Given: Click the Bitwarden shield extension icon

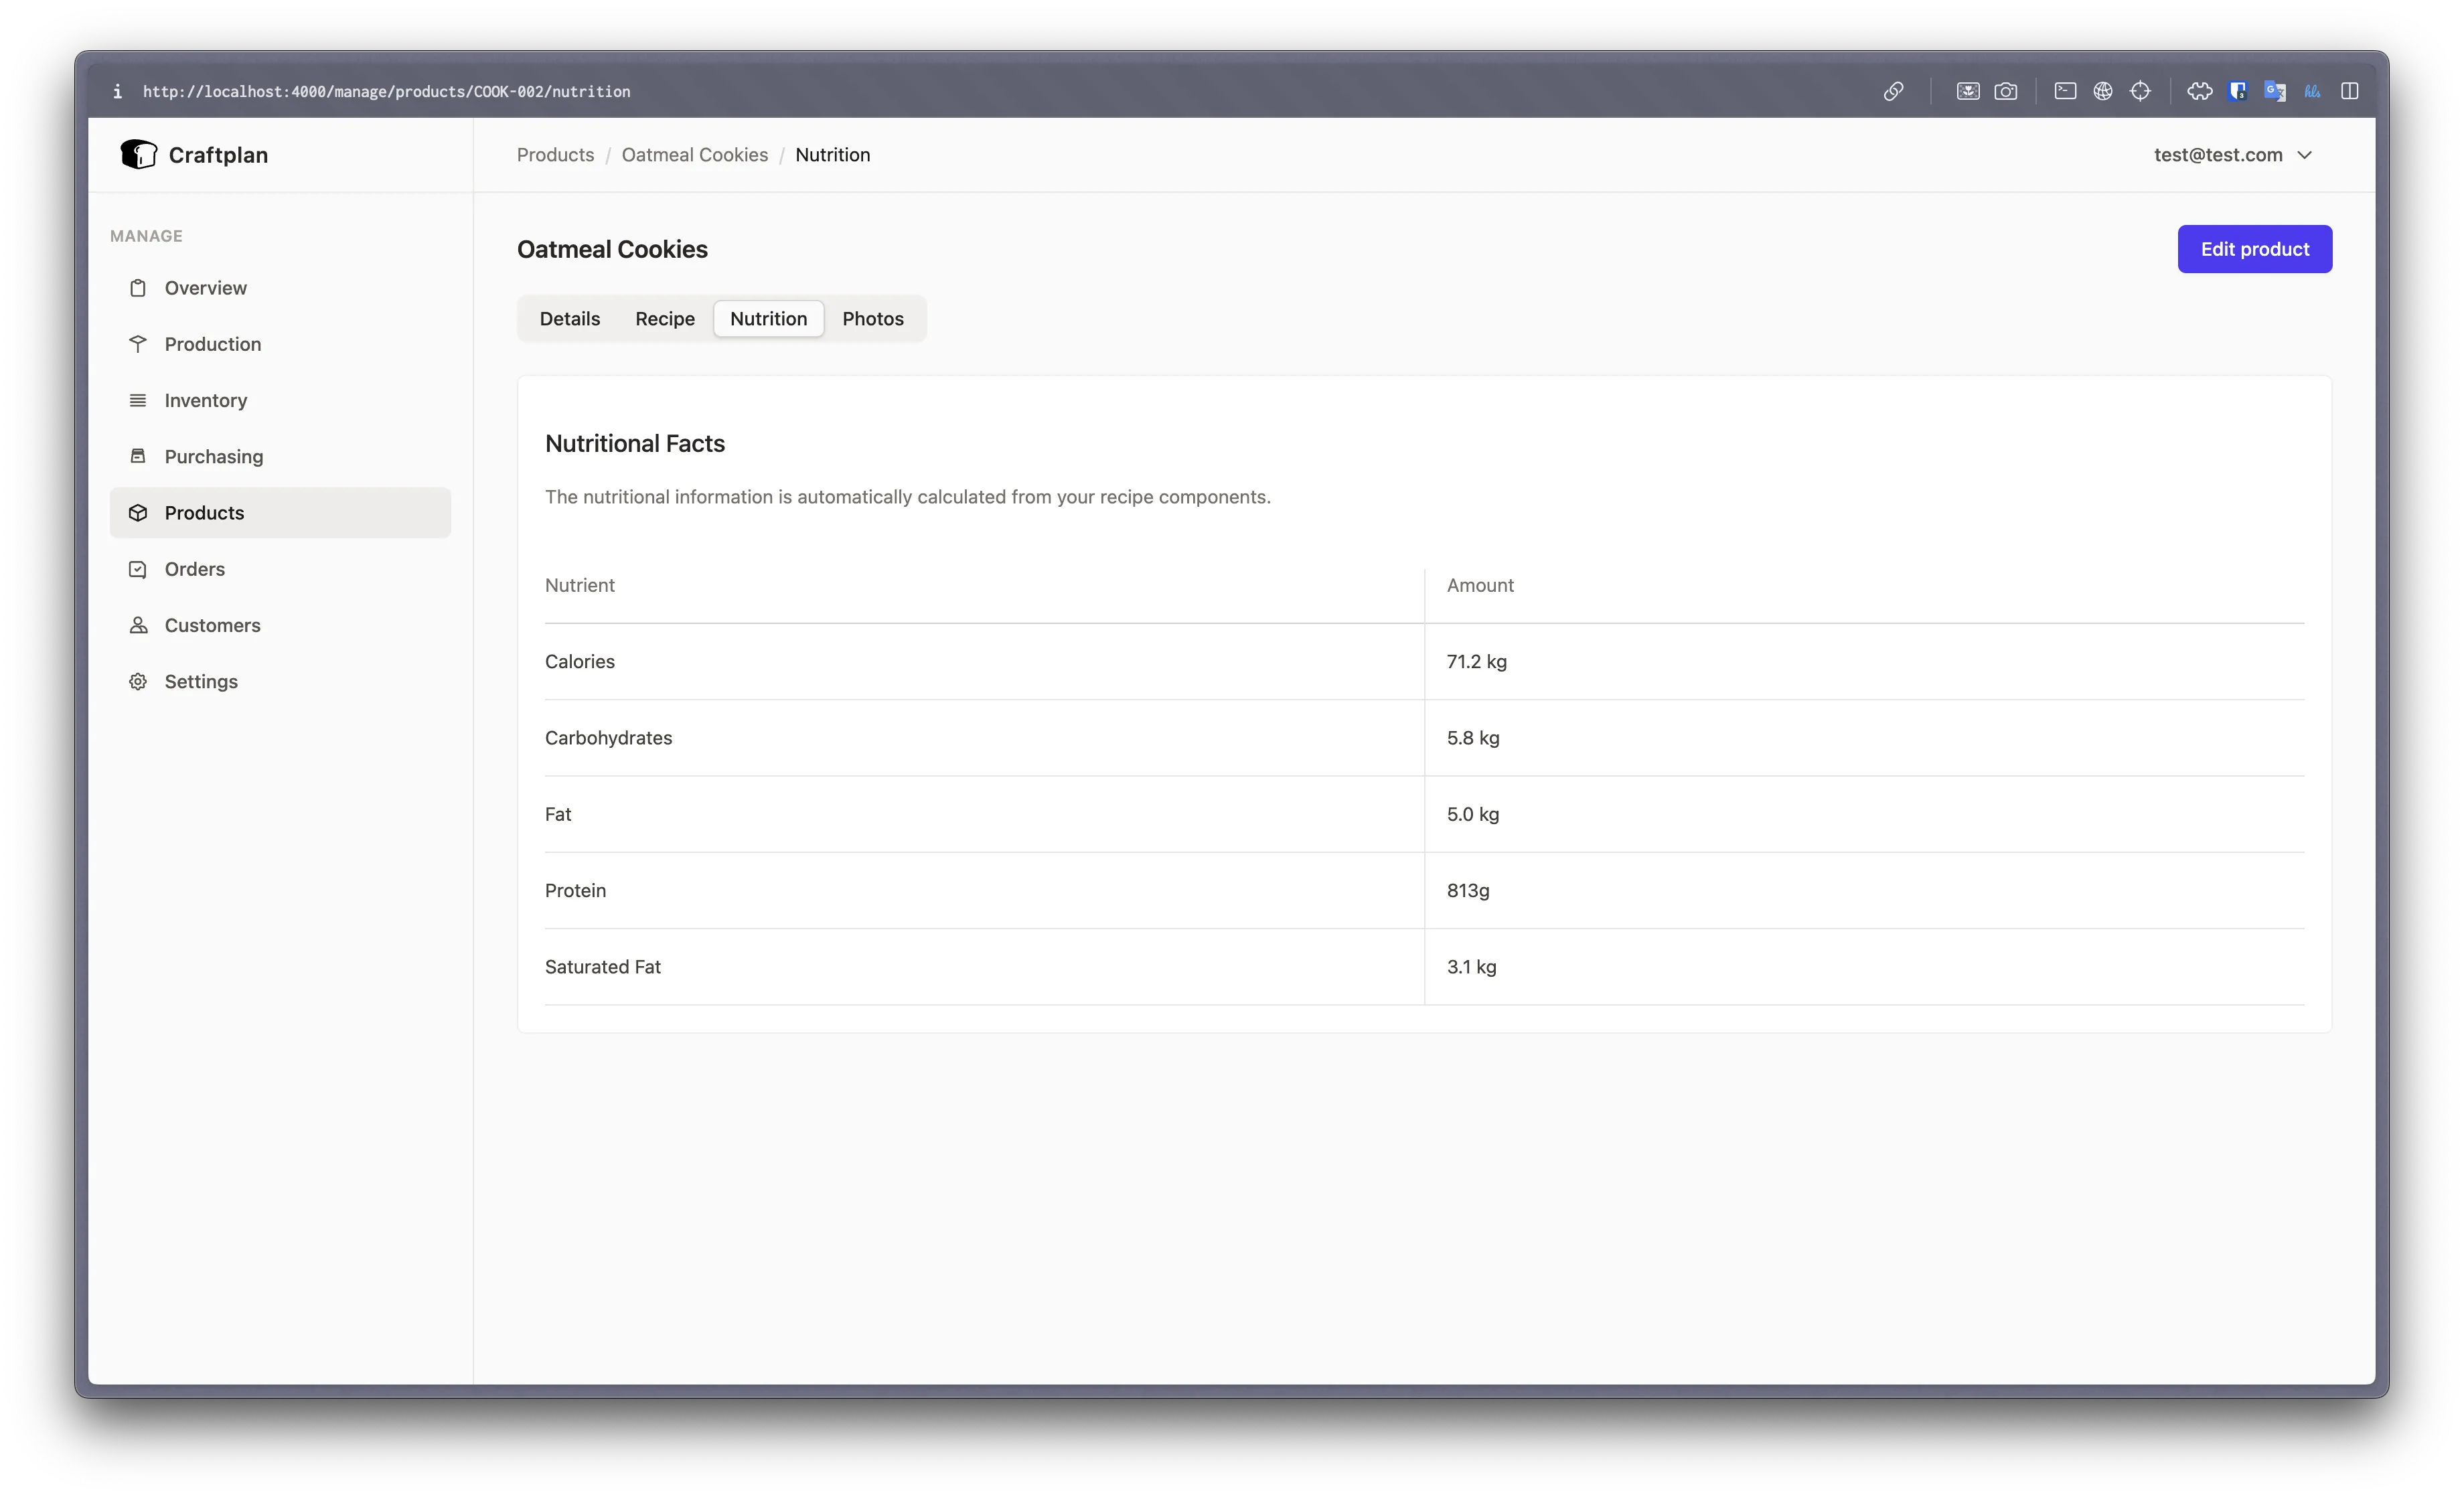Looking at the screenshot, I should coord(2238,91).
